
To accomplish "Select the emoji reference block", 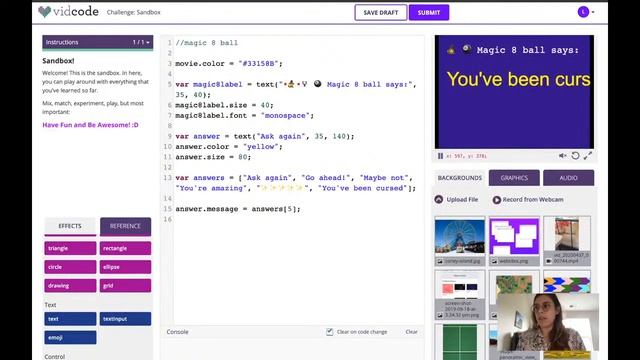I will pyautogui.click(x=70, y=338).
